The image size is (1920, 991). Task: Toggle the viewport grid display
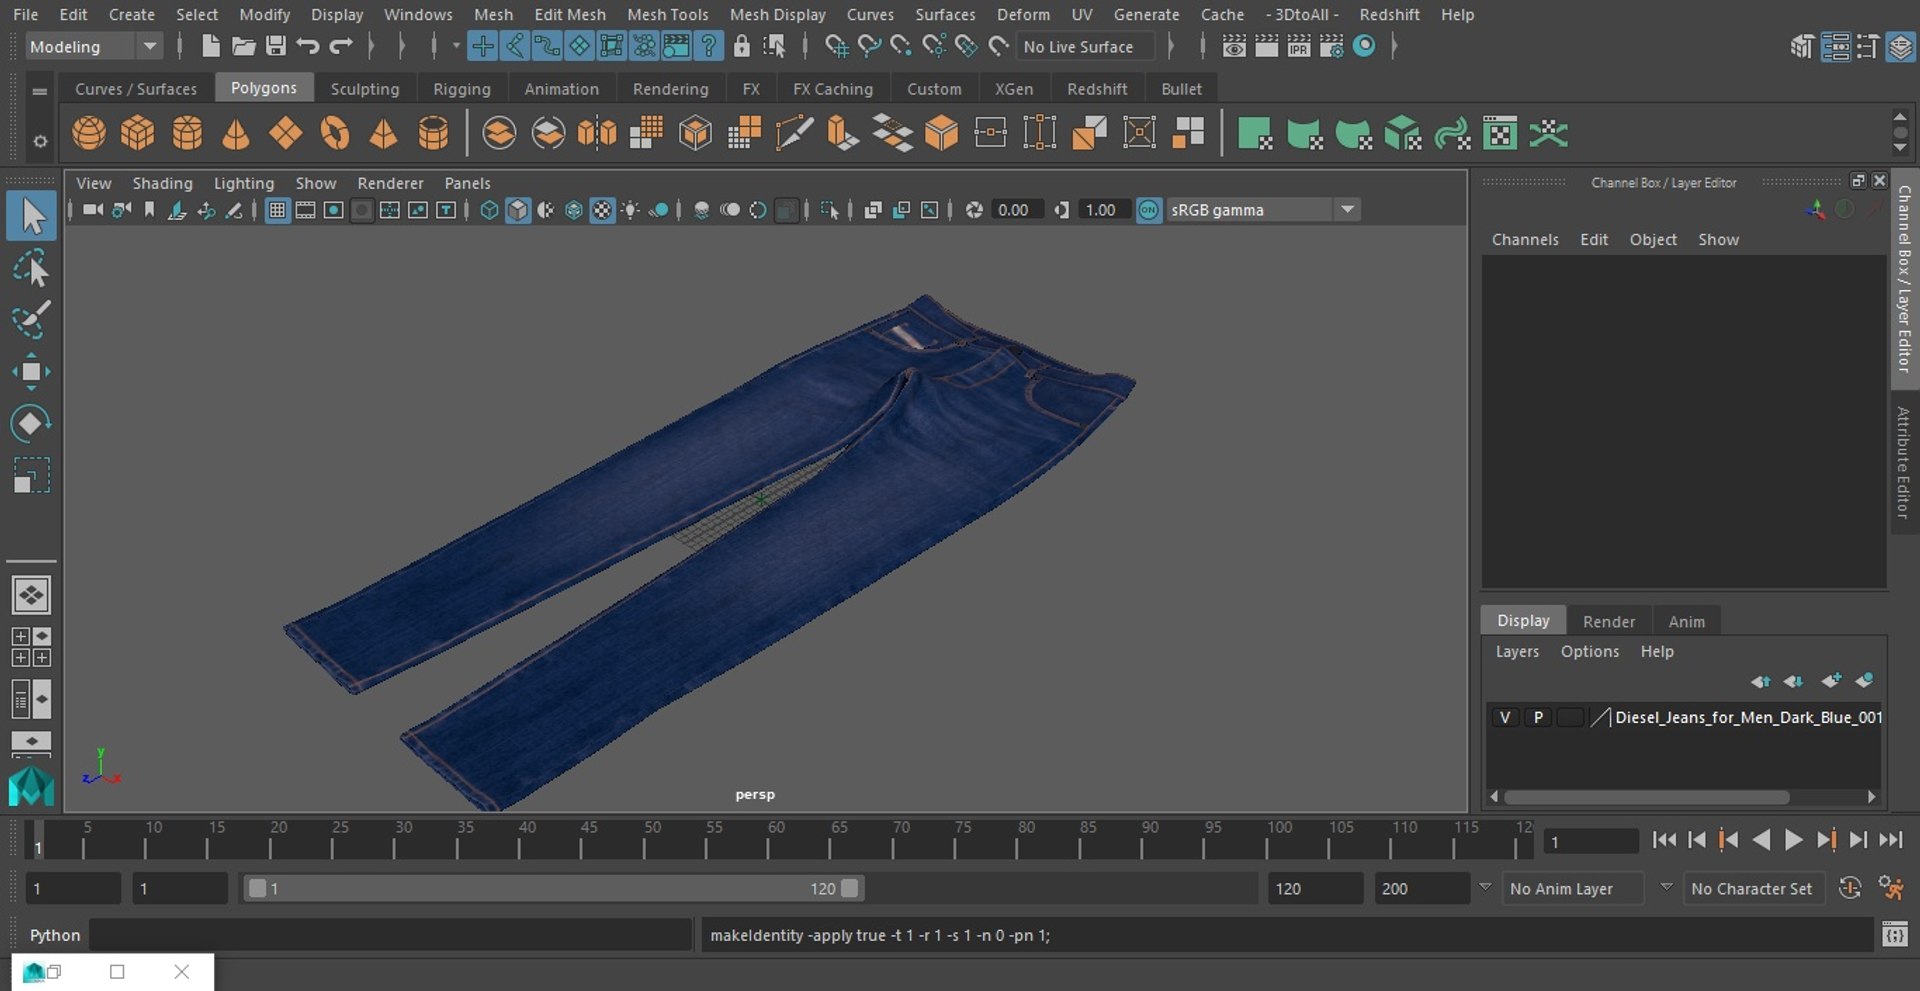coord(277,210)
